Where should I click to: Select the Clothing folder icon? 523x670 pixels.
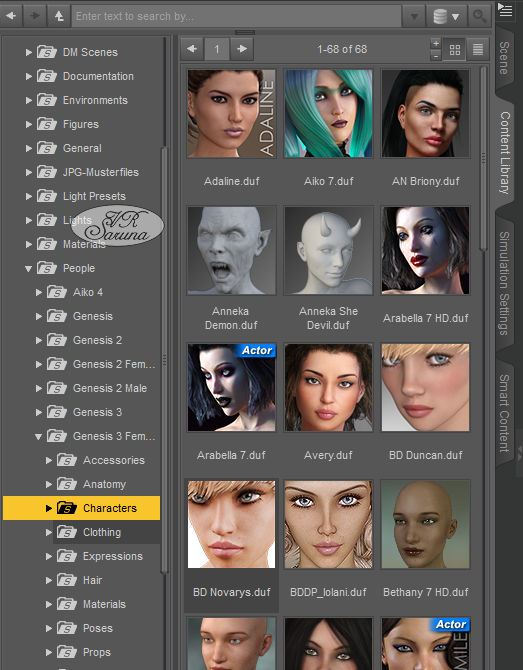pos(67,532)
